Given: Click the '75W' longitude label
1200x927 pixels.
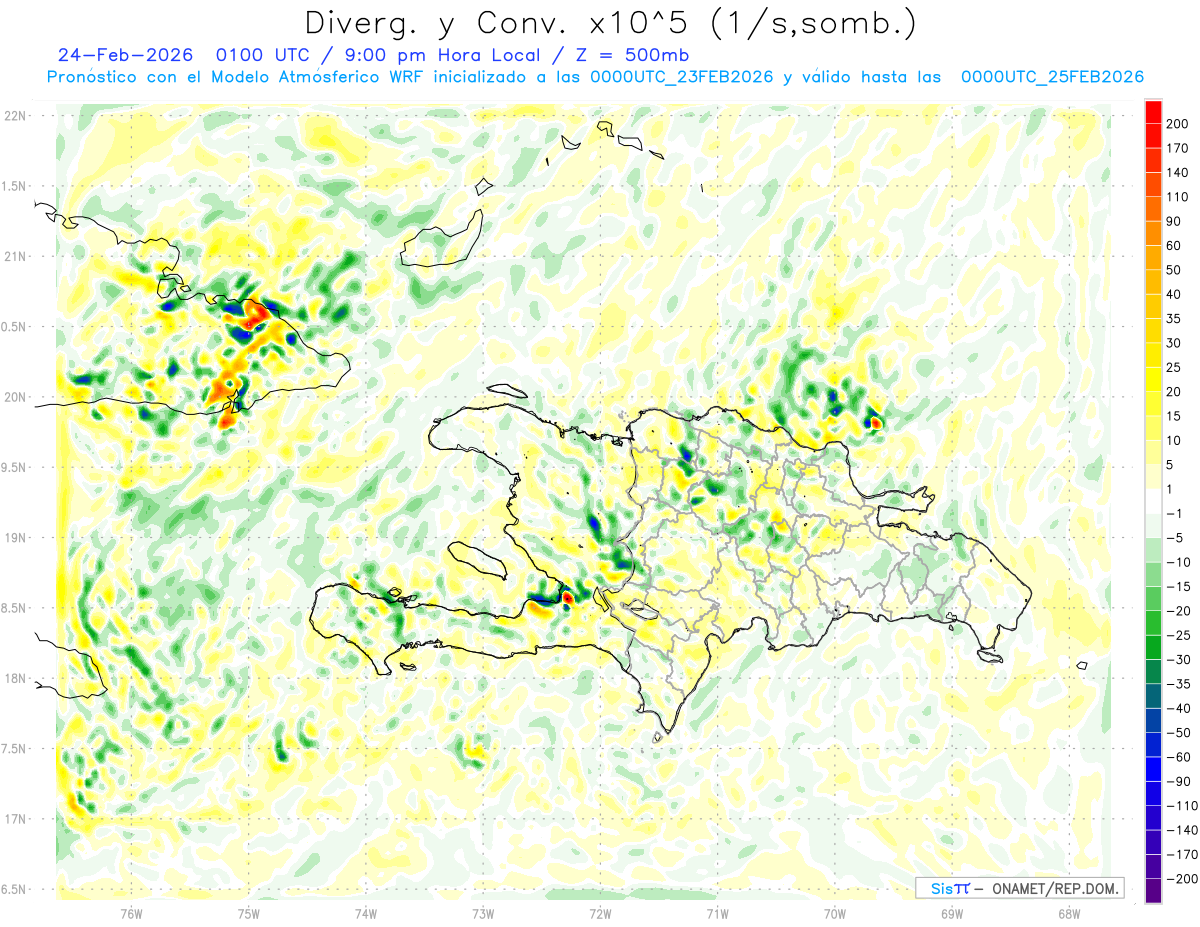Looking at the screenshot, I should 249,914.
